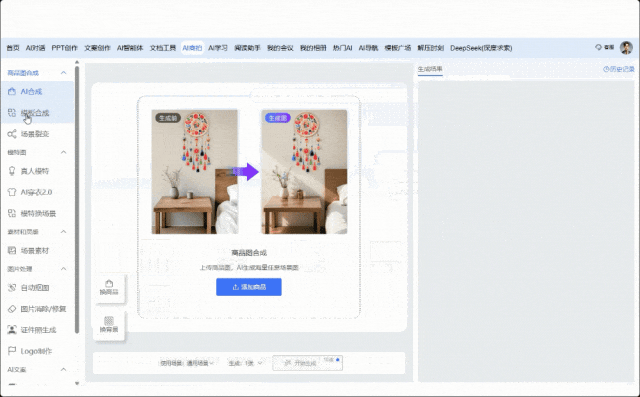Open AI合成 in the sidebar
The height and width of the screenshot is (397, 640).
pos(37,91)
